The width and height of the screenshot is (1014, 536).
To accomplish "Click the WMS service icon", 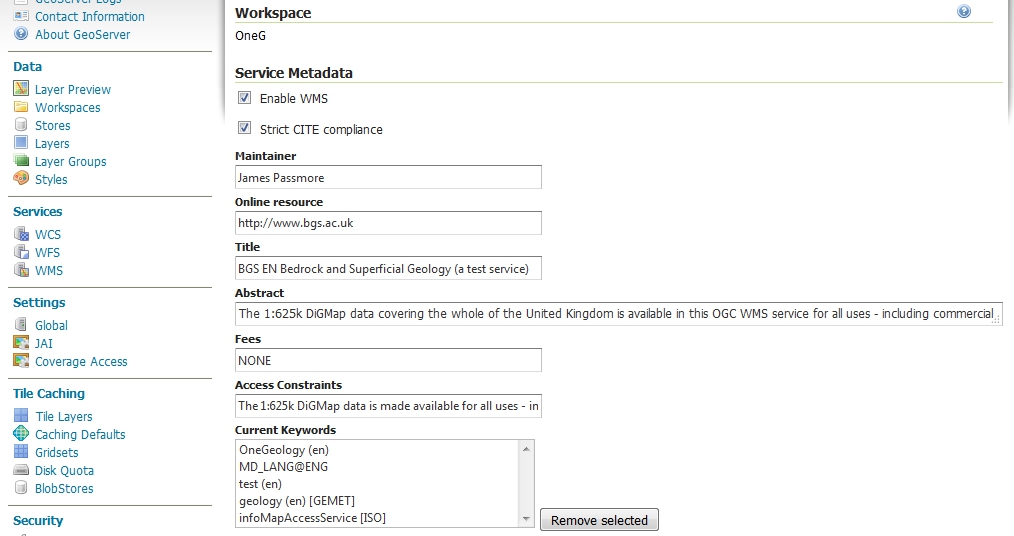I will (21, 270).
